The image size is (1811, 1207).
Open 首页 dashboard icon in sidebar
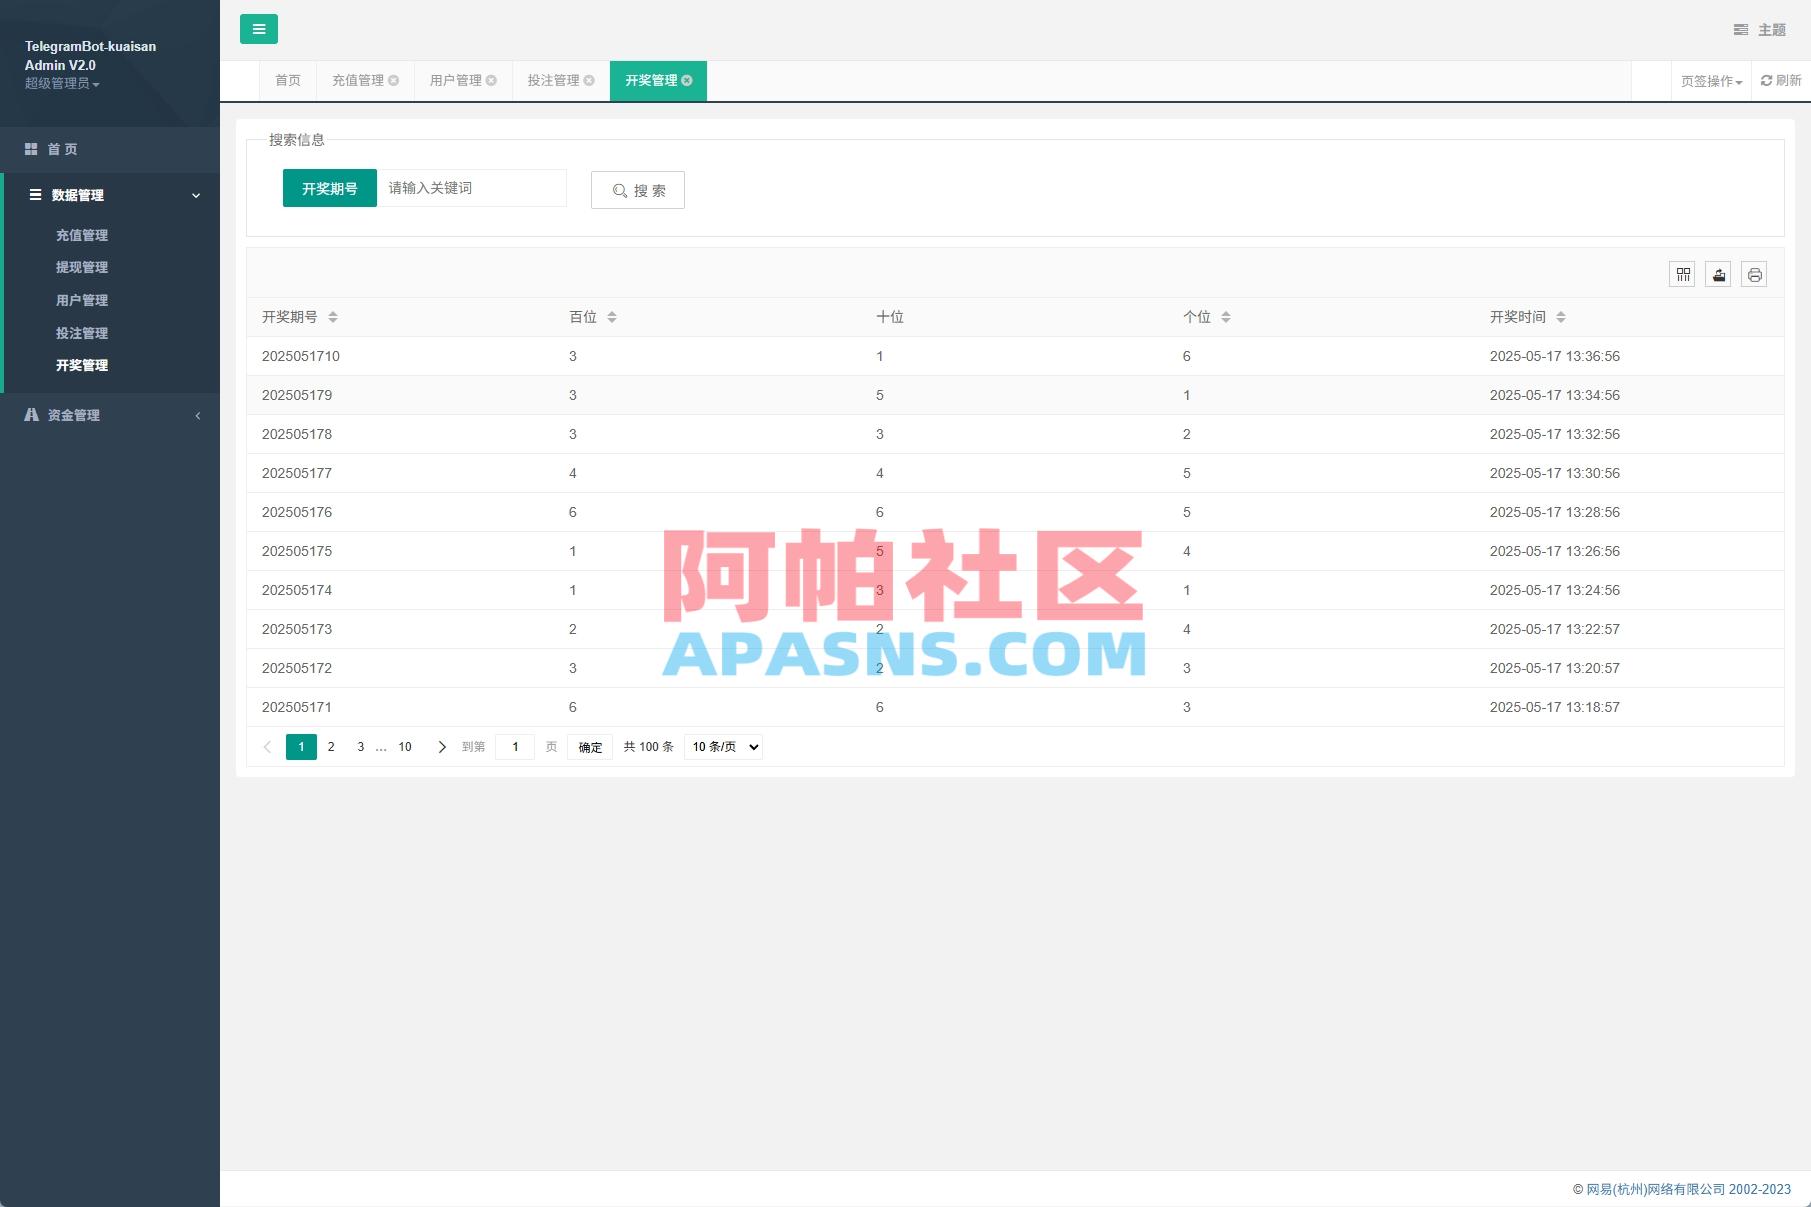pyautogui.click(x=31, y=148)
